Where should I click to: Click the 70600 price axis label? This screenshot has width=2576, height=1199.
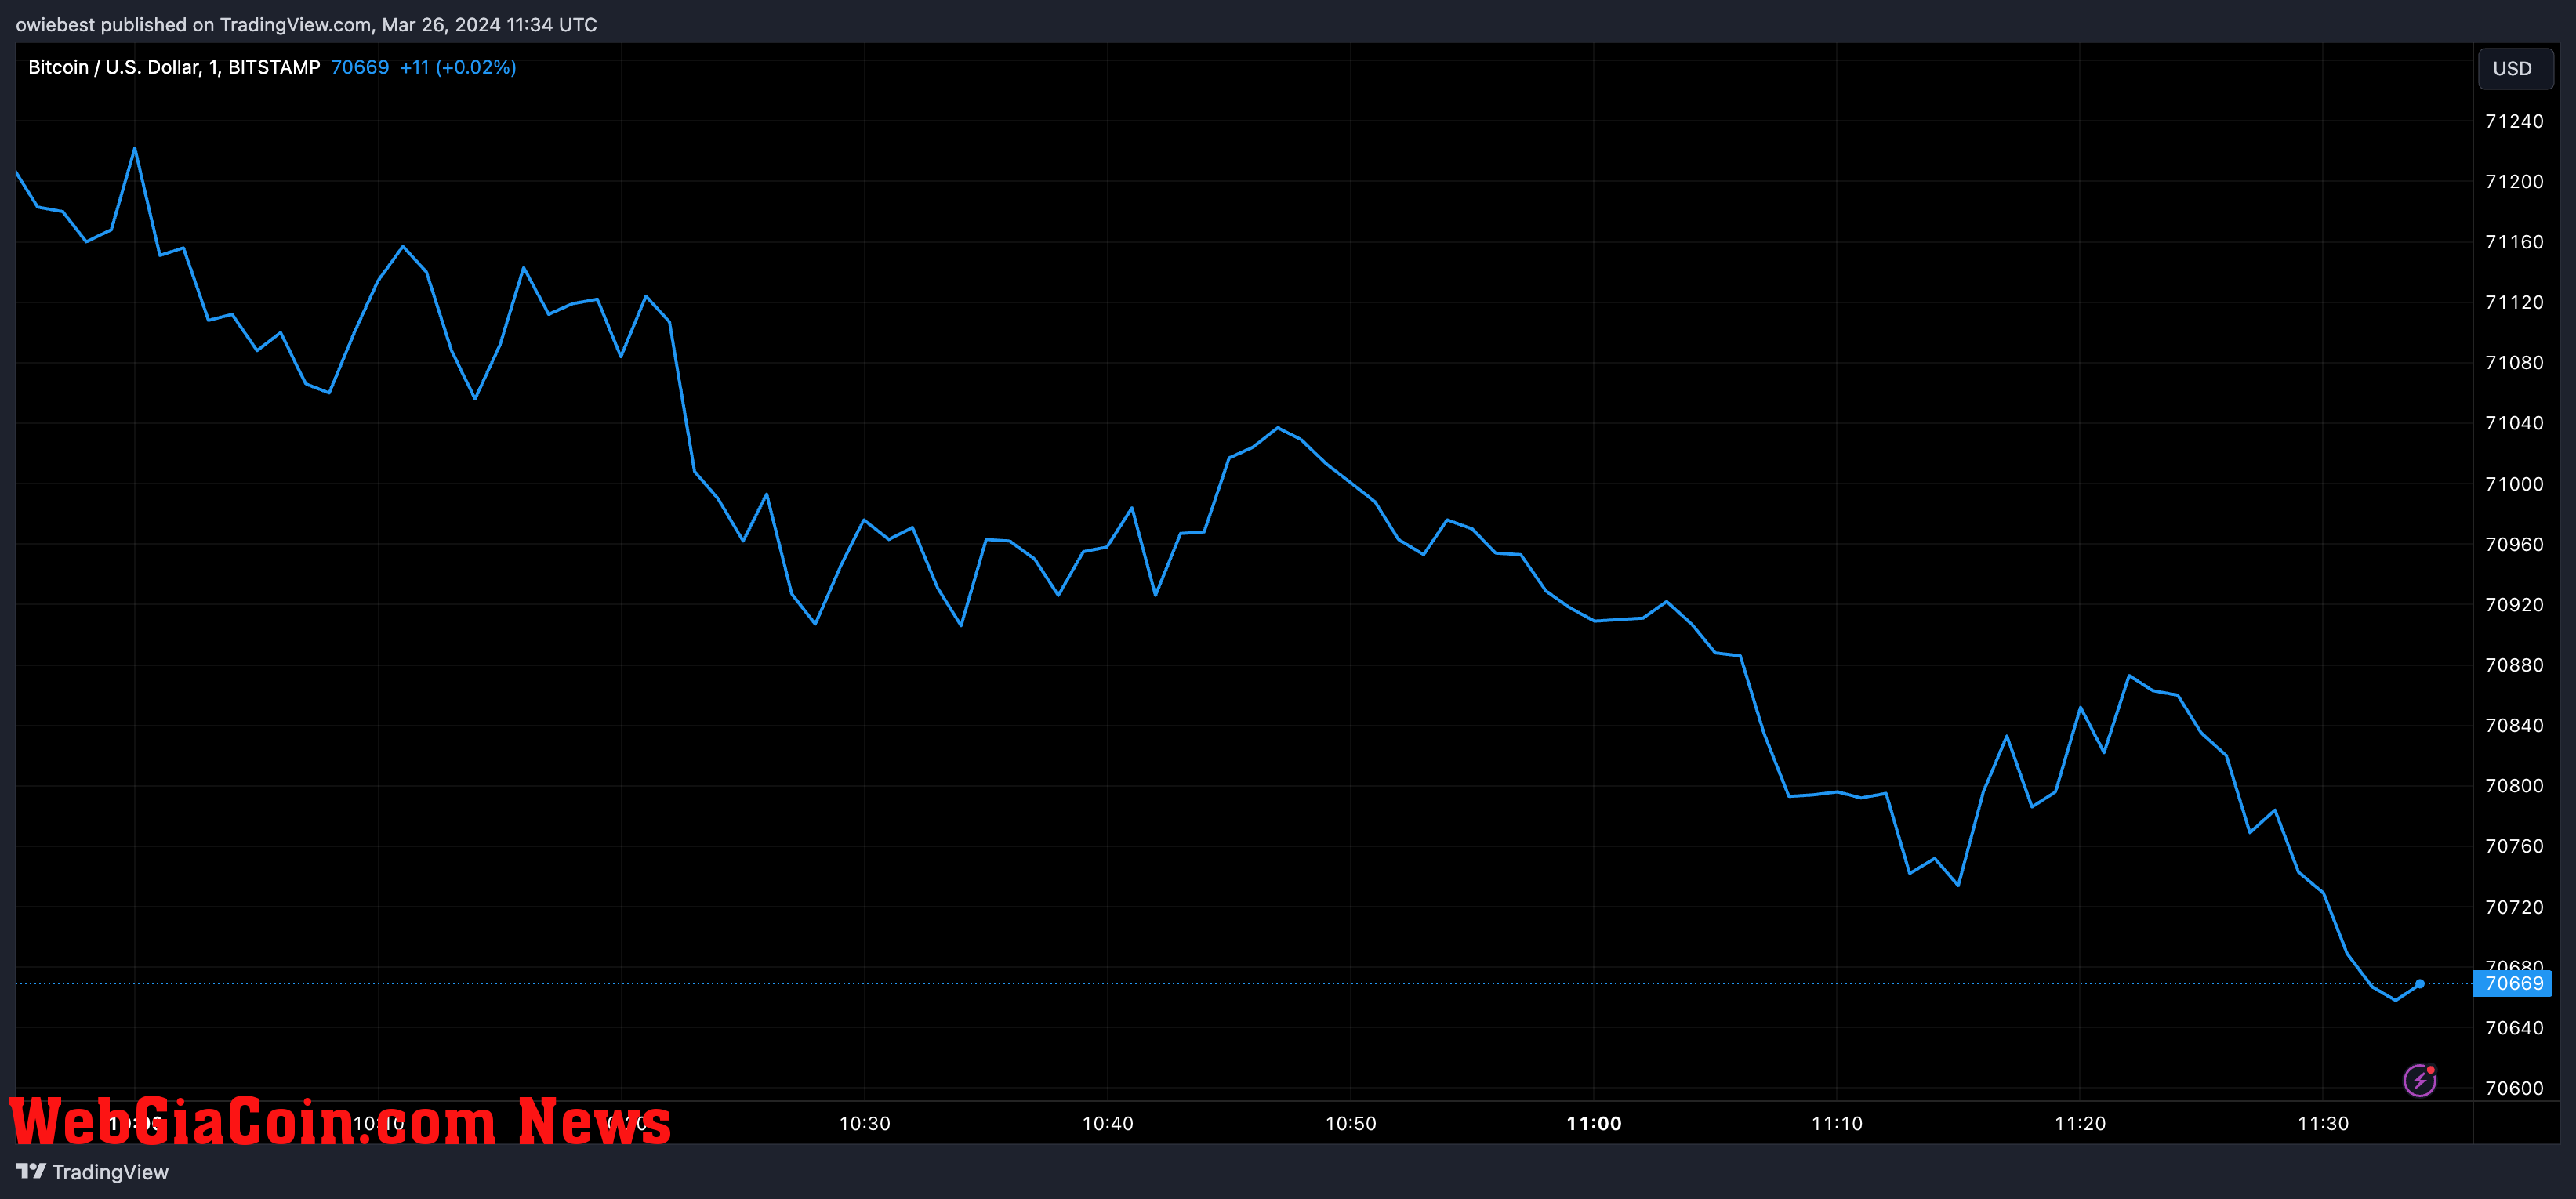(2514, 1088)
